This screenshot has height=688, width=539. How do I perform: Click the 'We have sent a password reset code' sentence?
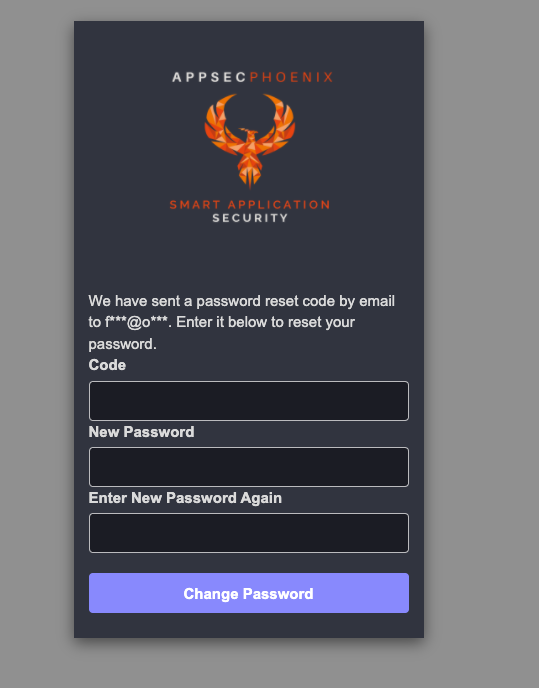click(x=242, y=301)
